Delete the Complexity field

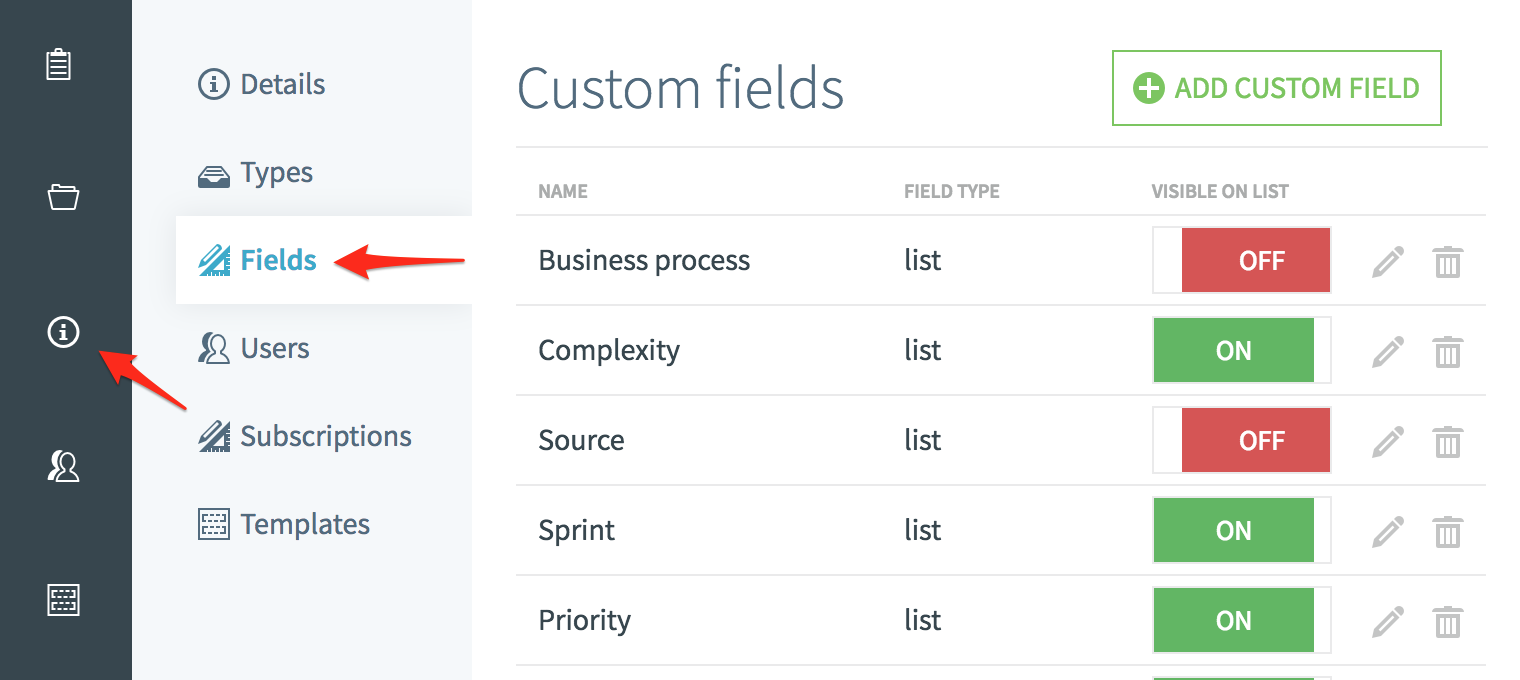[x=1447, y=352]
